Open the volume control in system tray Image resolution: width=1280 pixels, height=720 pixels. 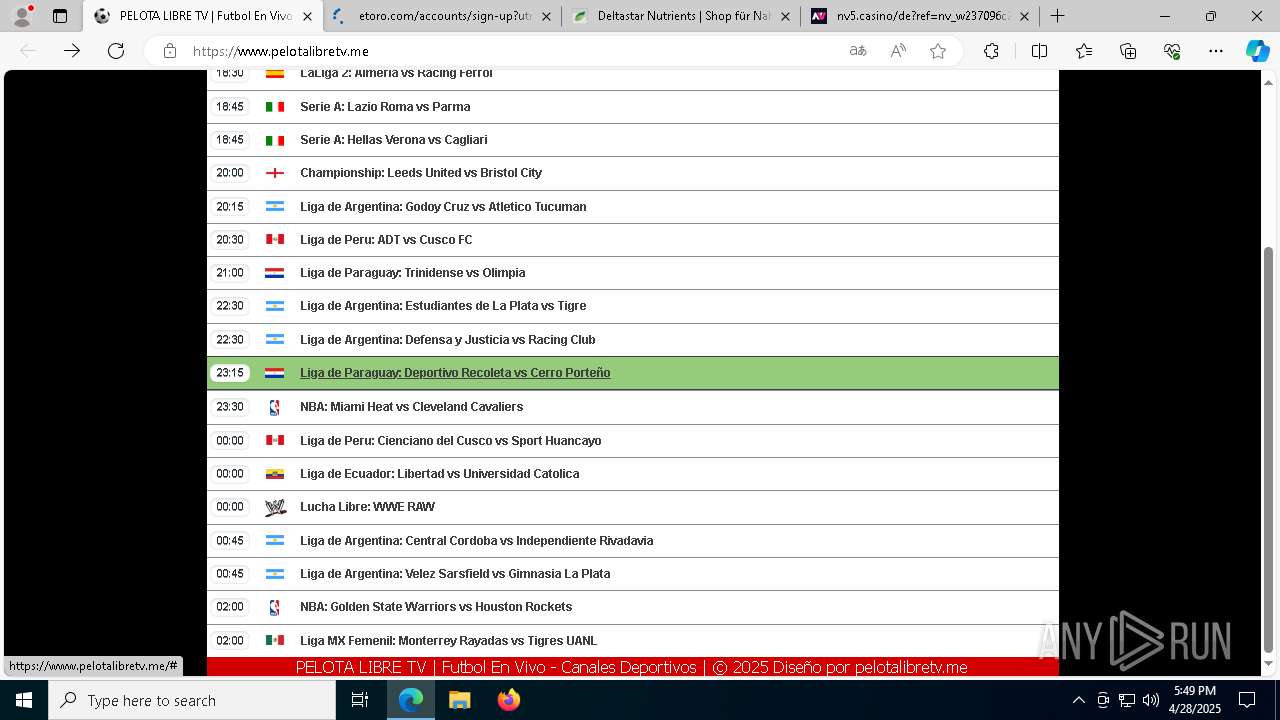(x=1150, y=701)
